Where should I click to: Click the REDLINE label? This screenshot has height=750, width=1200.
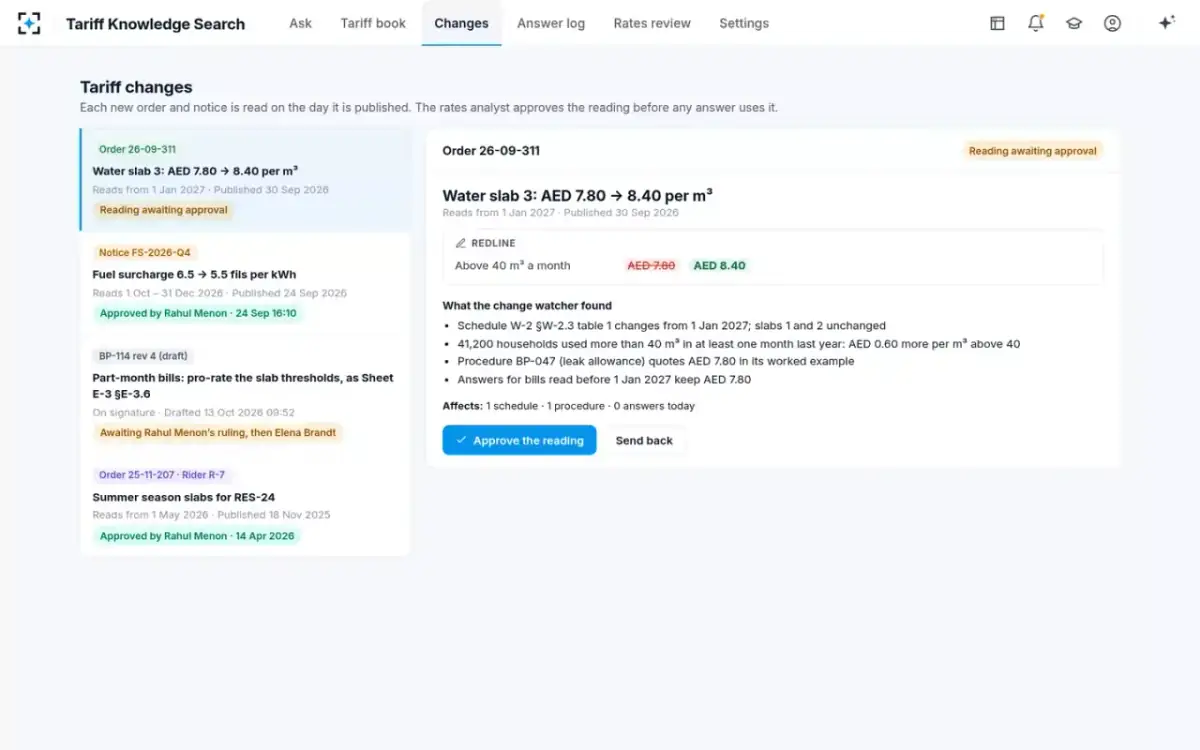click(x=493, y=243)
